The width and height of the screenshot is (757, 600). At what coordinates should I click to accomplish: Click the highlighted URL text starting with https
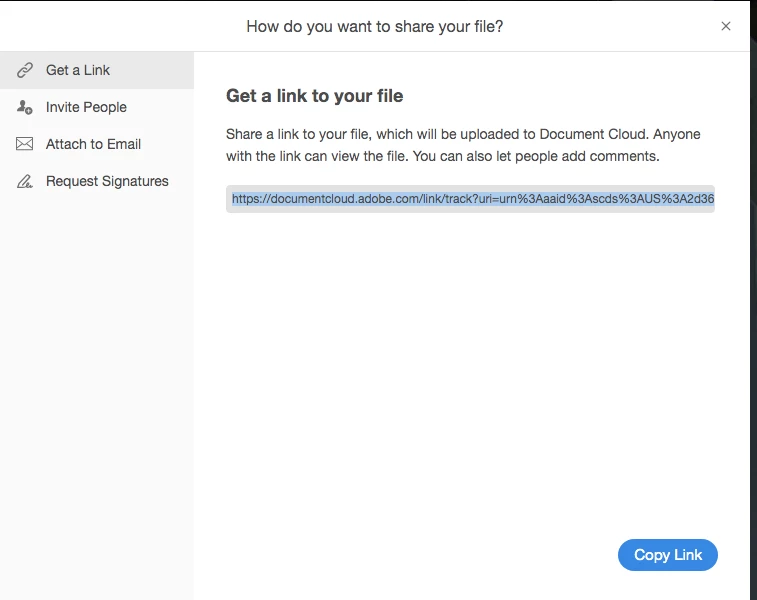tap(473, 199)
